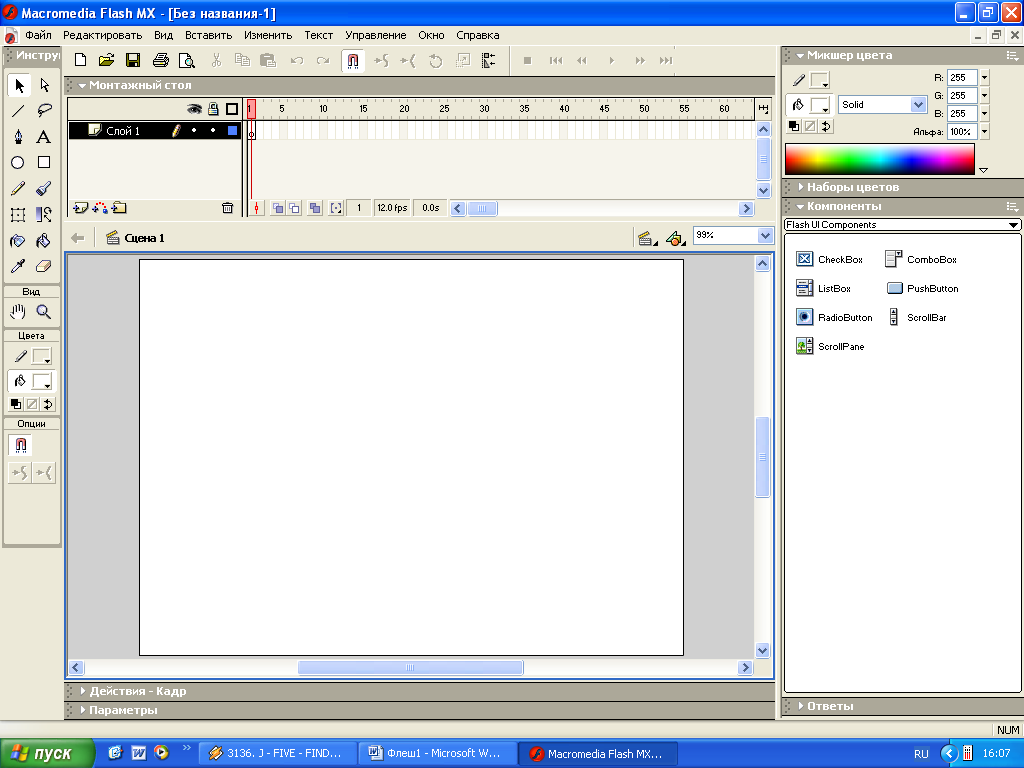
Task: Toggle Слой 1 outline color square
Action: point(232,131)
